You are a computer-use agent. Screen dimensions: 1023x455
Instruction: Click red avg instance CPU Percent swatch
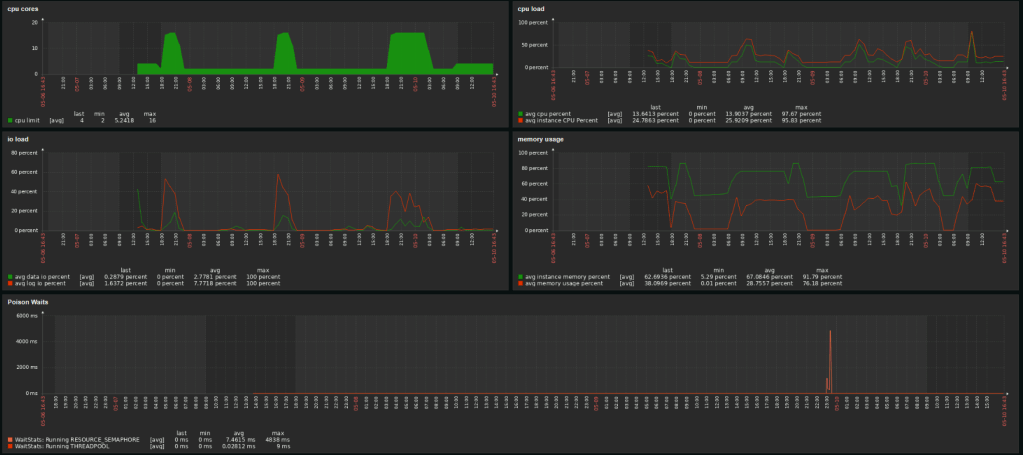[521, 120]
